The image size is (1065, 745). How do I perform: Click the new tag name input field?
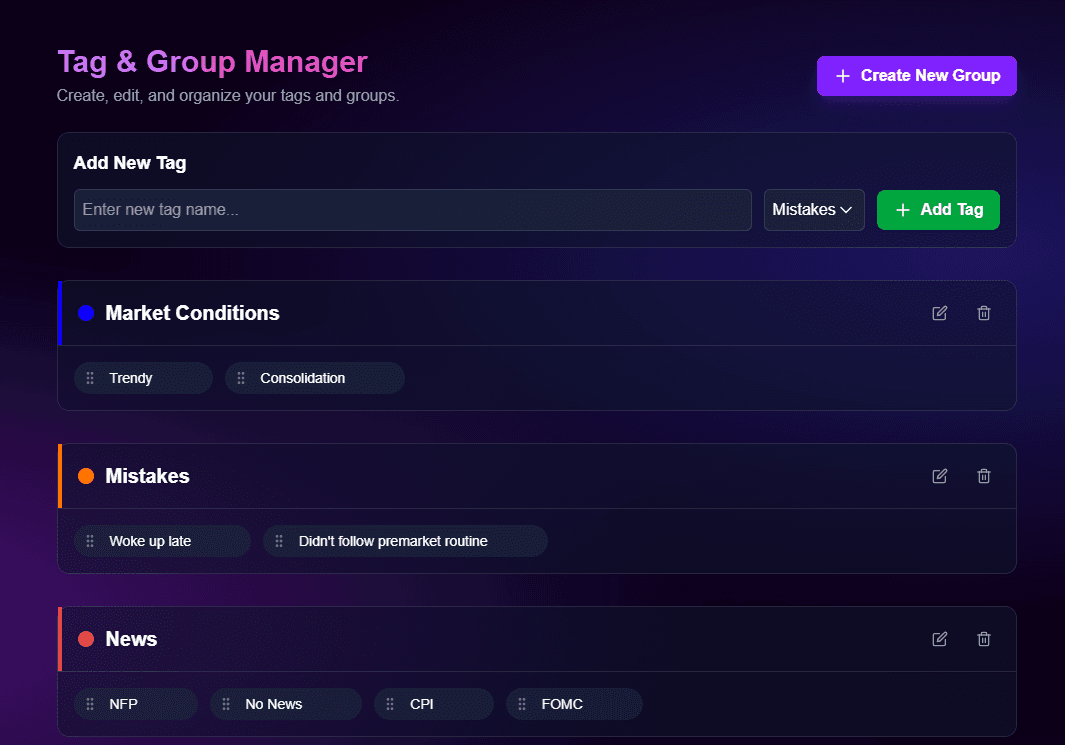pyautogui.click(x=412, y=210)
